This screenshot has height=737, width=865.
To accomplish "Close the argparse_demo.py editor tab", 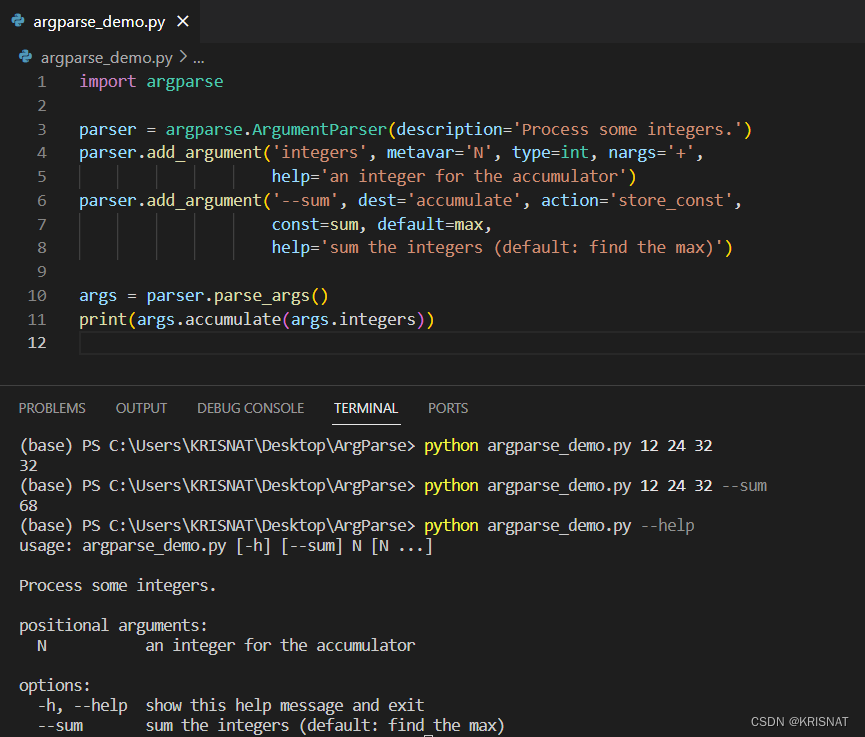I will (x=183, y=22).
